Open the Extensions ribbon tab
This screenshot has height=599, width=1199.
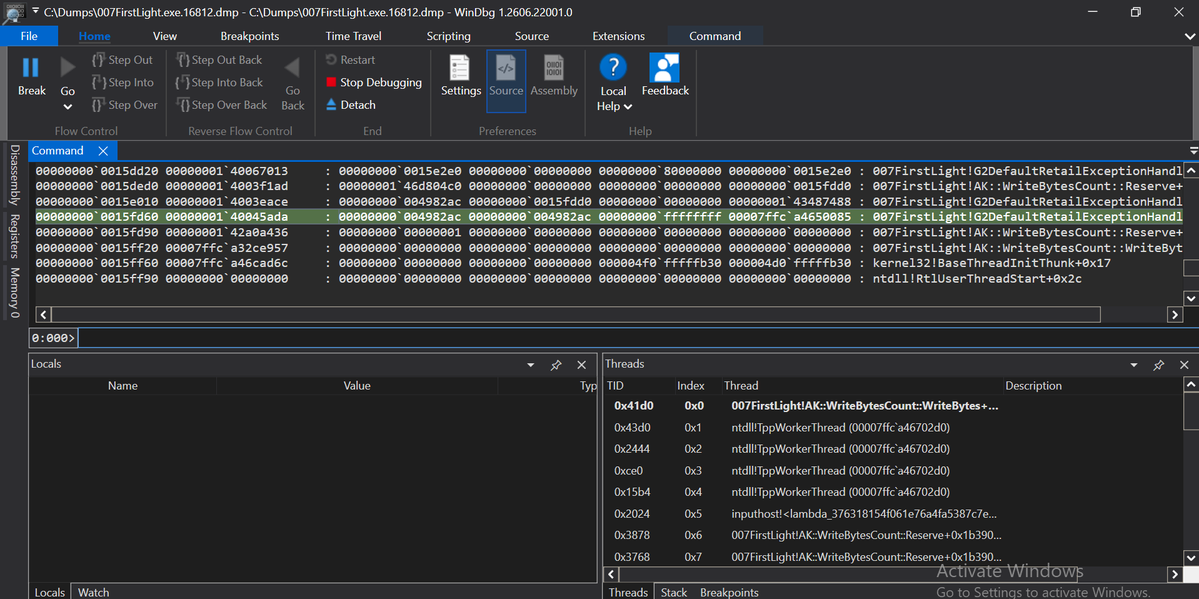click(618, 36)
